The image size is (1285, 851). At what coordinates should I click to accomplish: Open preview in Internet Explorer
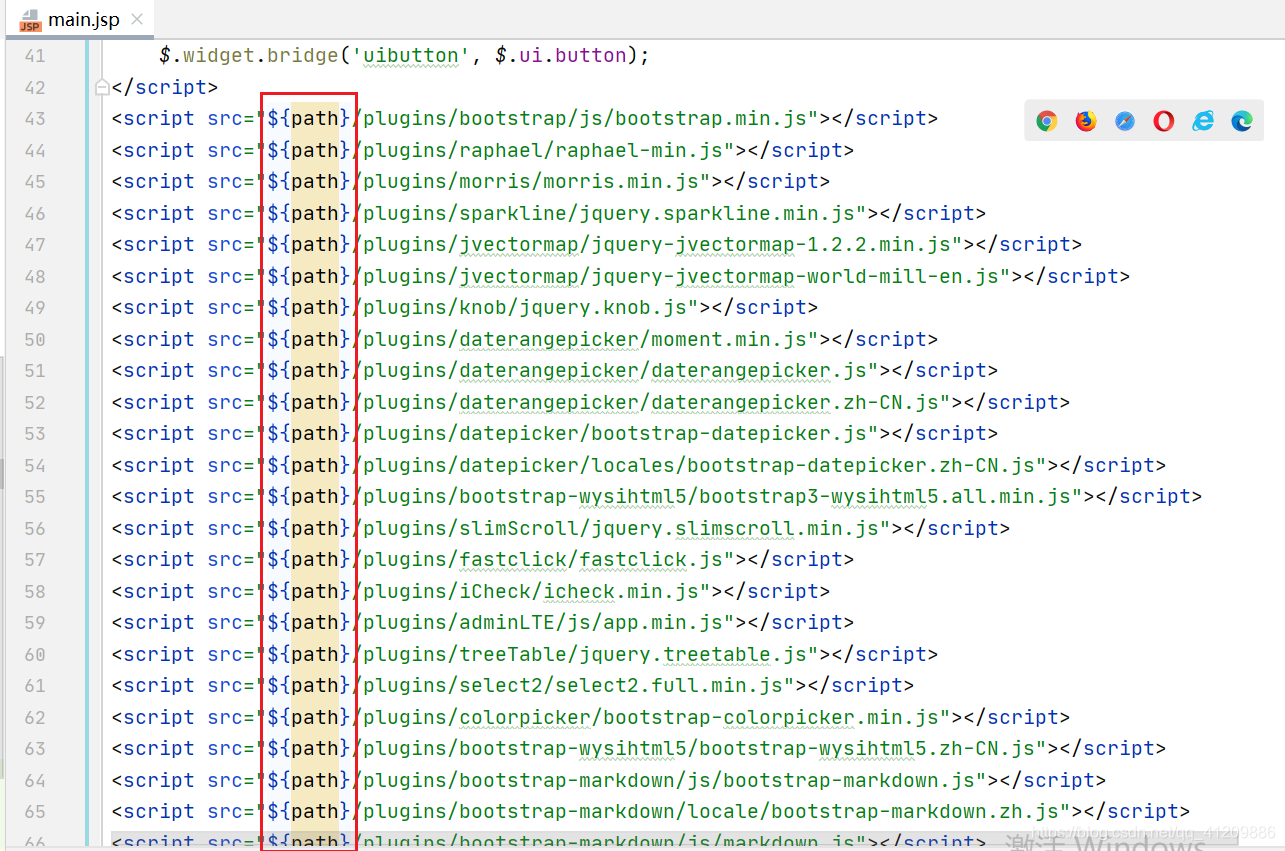tap(1203, 121)
